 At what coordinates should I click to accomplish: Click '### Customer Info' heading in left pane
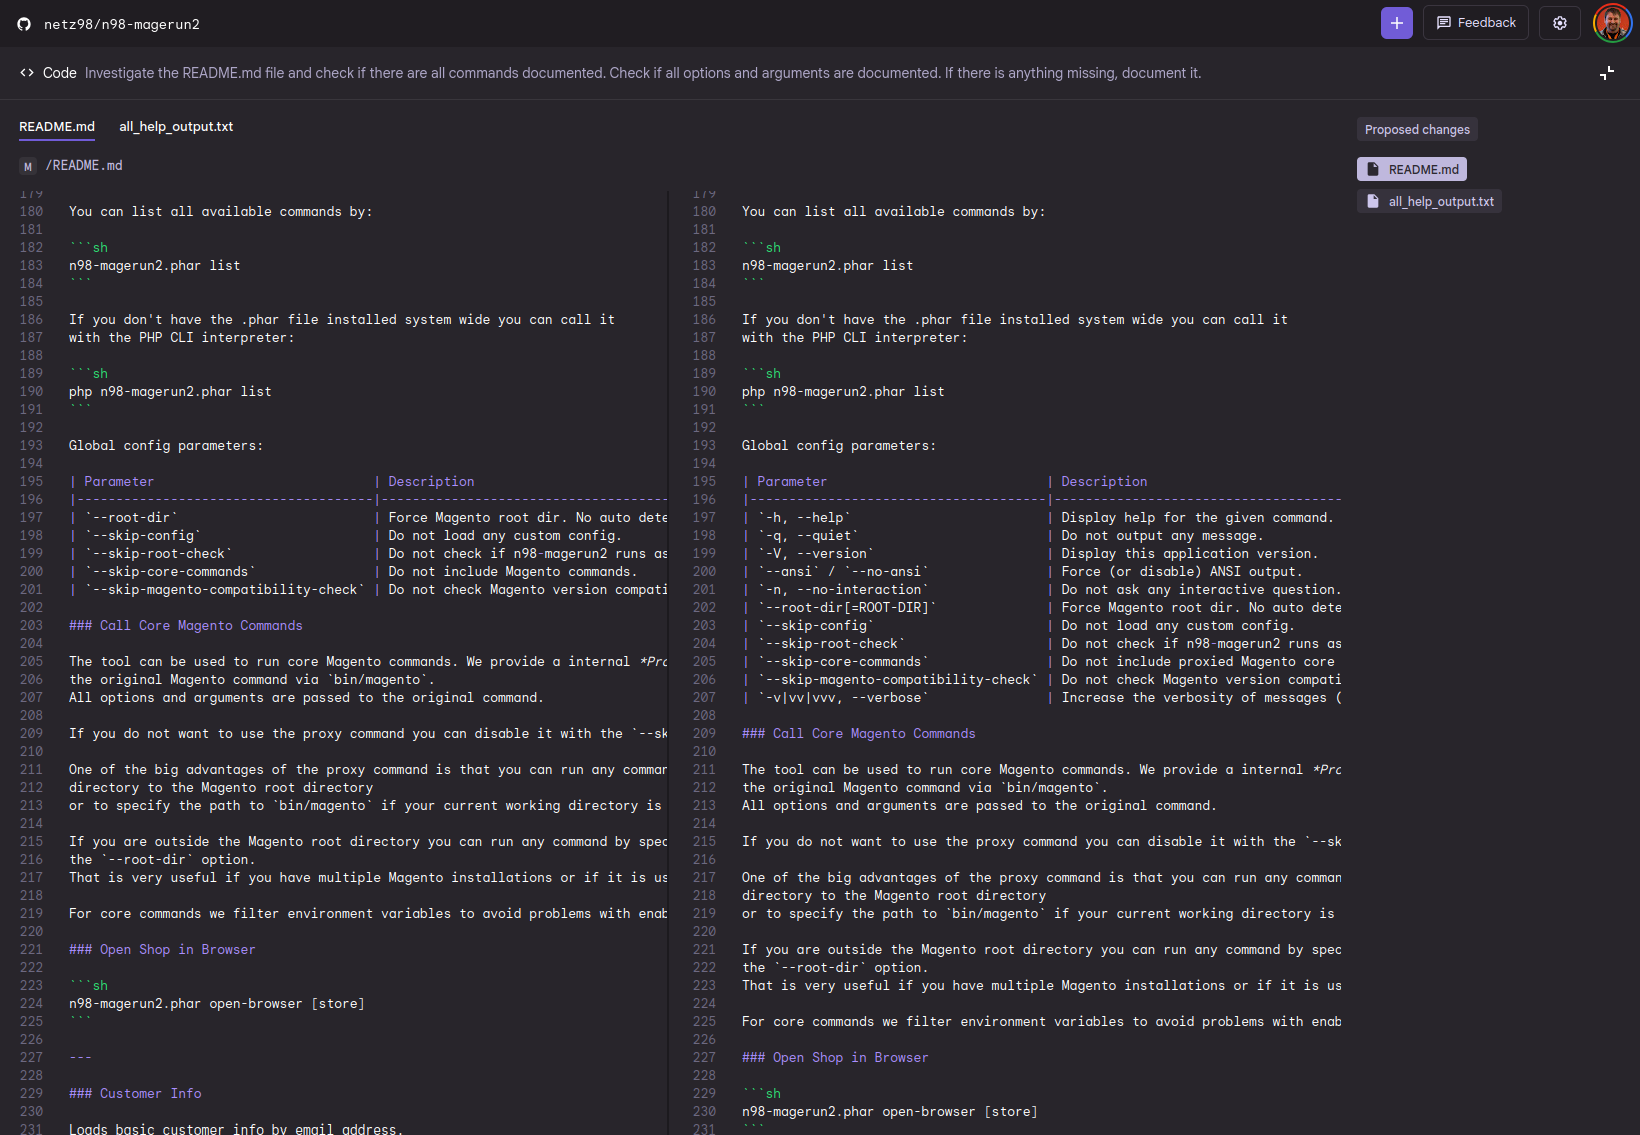pos(135,1094)
